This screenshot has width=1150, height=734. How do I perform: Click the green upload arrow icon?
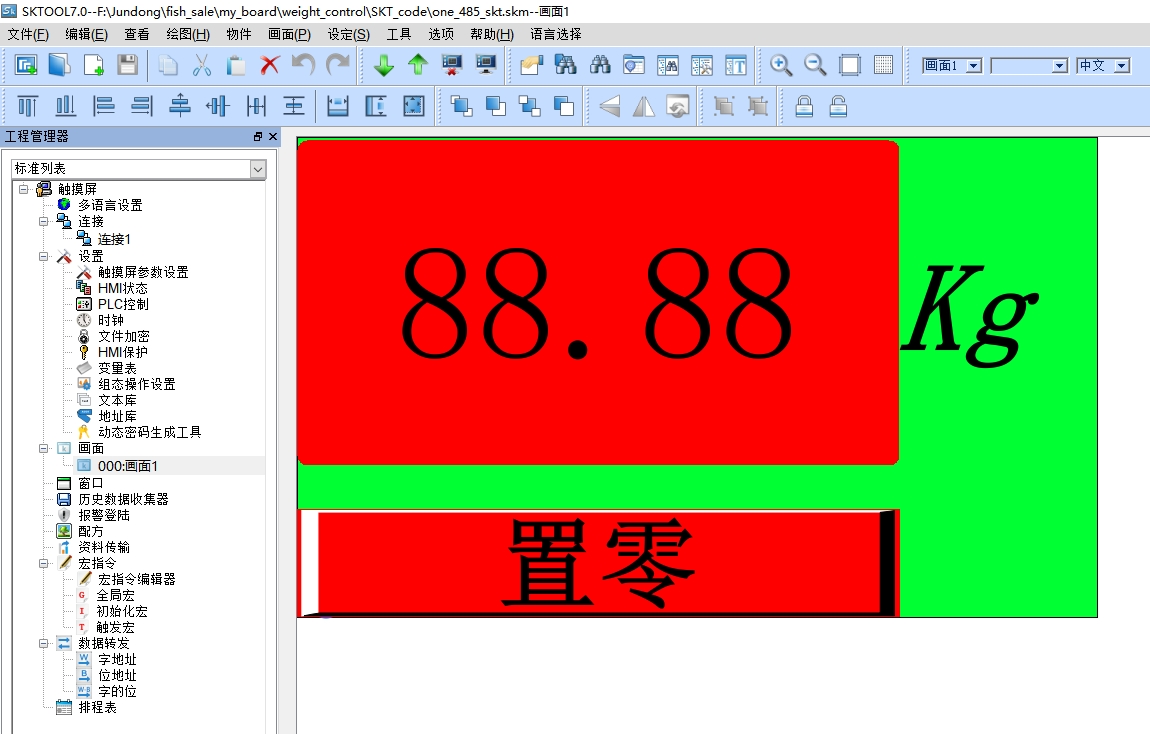click(417, 66)
